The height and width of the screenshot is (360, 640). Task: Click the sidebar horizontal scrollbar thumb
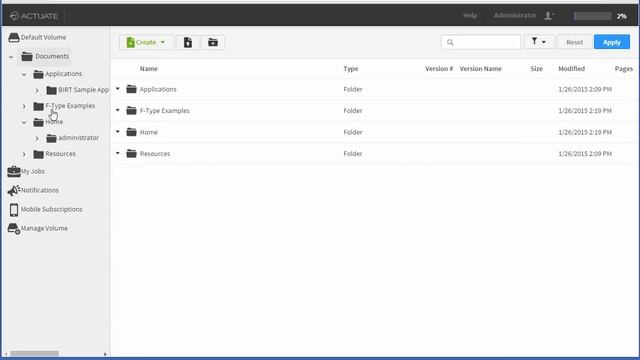coord(35,353)
